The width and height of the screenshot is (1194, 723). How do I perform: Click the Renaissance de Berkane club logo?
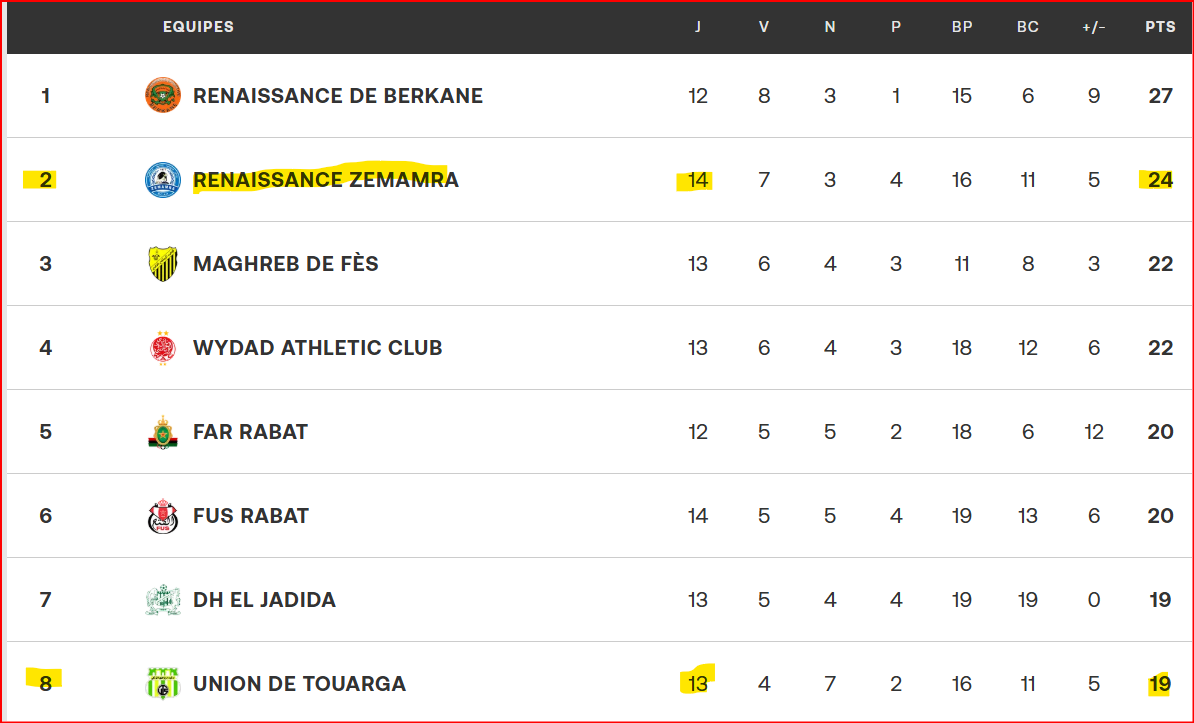point(163,96)
